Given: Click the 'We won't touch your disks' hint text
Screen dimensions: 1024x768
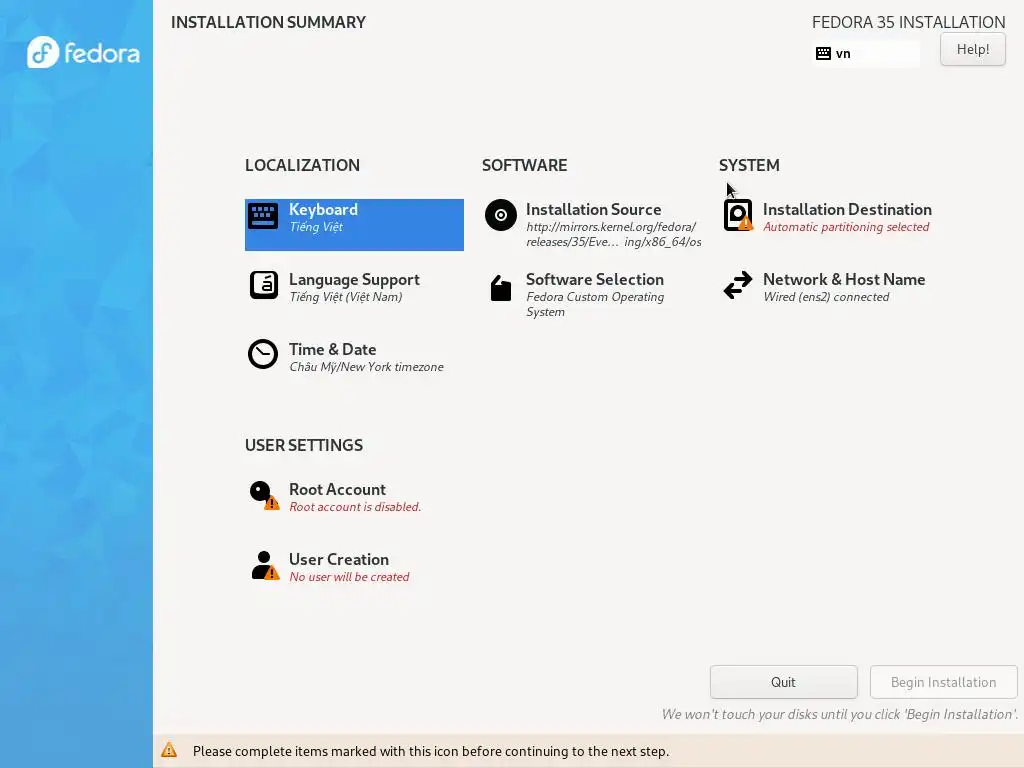Looking at the screenshot, I should coord(840,714).
